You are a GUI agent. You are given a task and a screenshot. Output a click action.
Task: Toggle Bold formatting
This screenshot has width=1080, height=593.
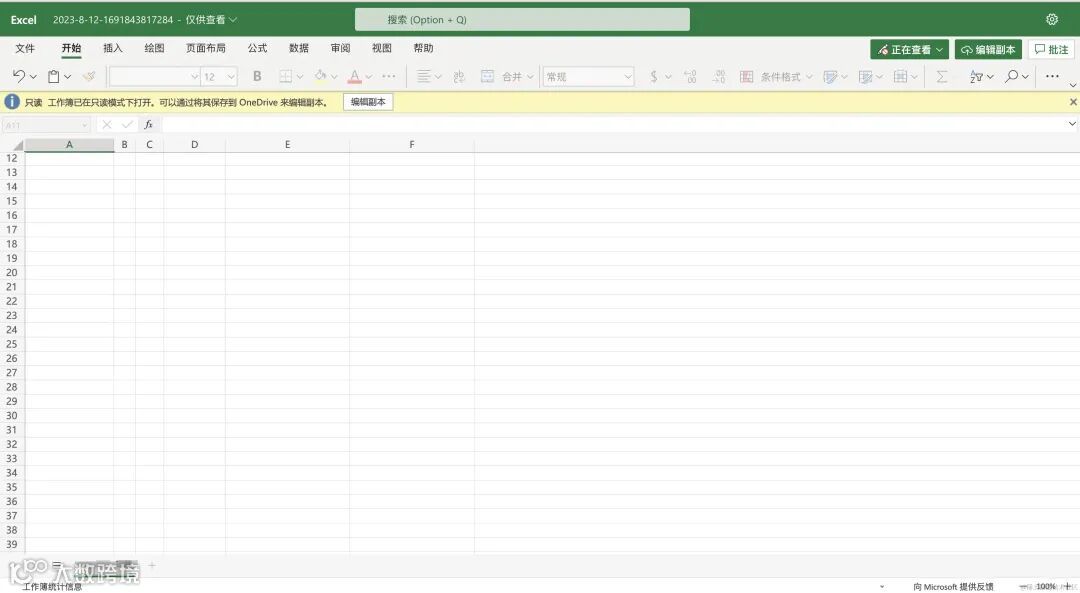pos(257,76)
